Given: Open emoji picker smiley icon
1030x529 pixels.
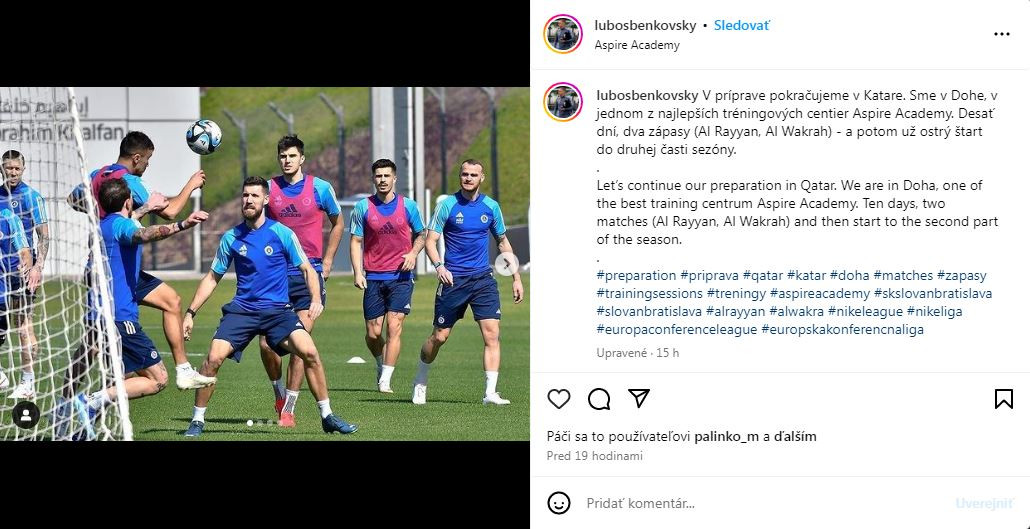Looking at the screenshot, I should pos(559,503).
